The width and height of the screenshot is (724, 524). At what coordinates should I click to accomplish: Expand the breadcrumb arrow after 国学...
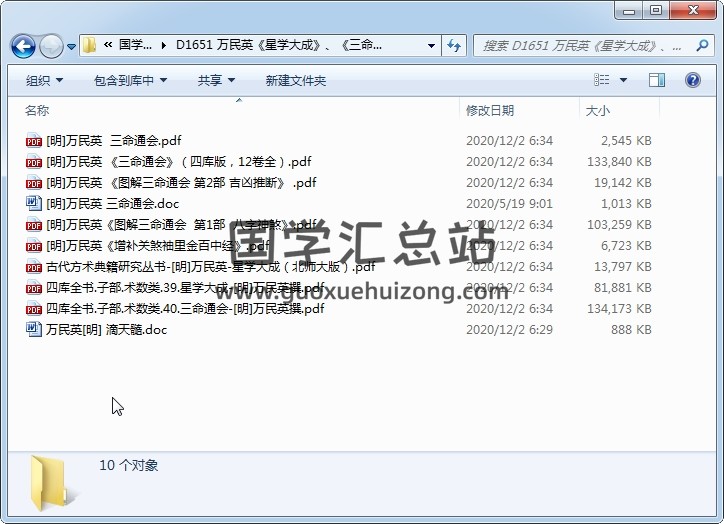click(163, 45)
